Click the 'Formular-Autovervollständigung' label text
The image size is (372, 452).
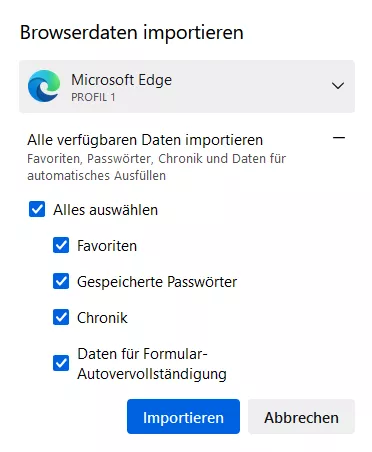point(152,364)
